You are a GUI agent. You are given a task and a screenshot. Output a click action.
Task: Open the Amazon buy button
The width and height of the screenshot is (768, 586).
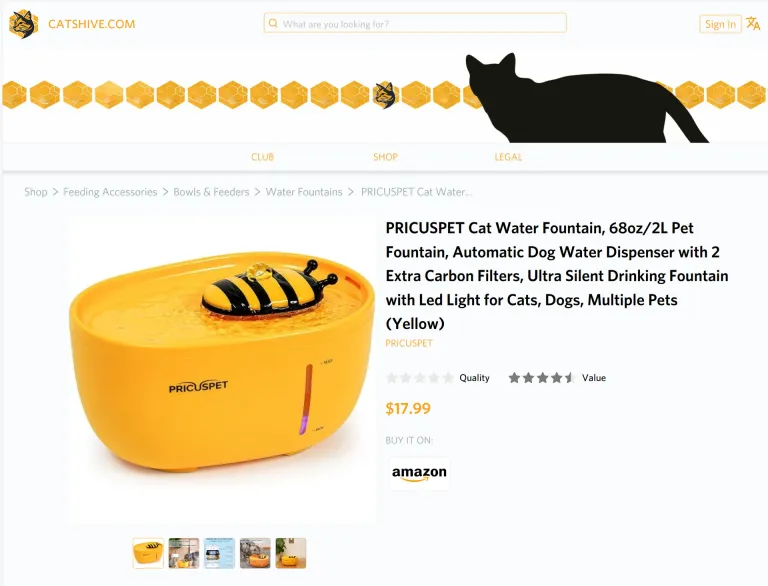coord(419,473)
